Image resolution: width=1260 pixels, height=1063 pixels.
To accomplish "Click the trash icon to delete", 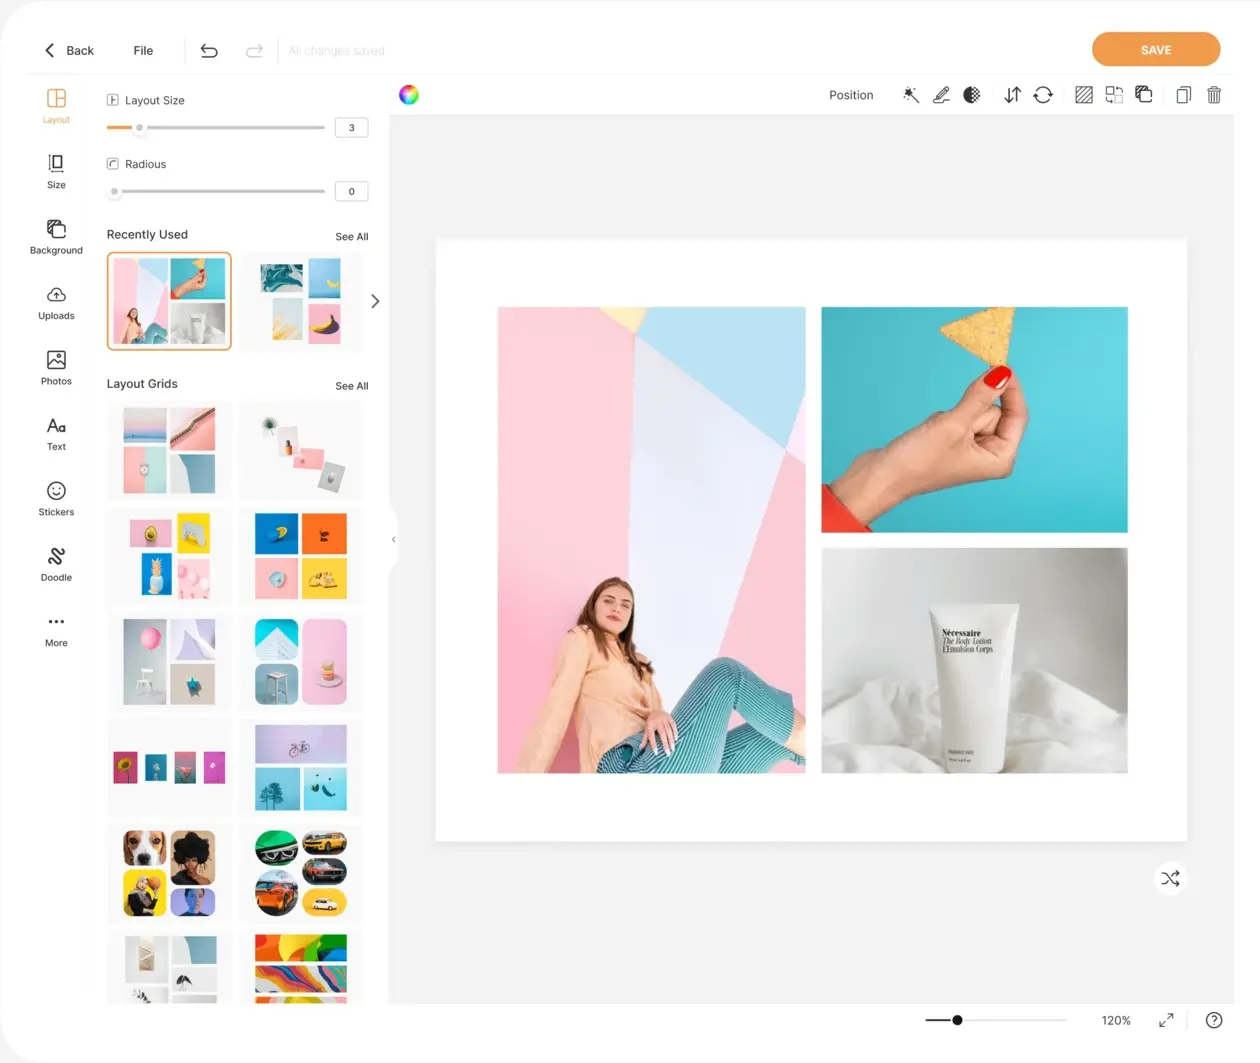I will [1214, 94].
